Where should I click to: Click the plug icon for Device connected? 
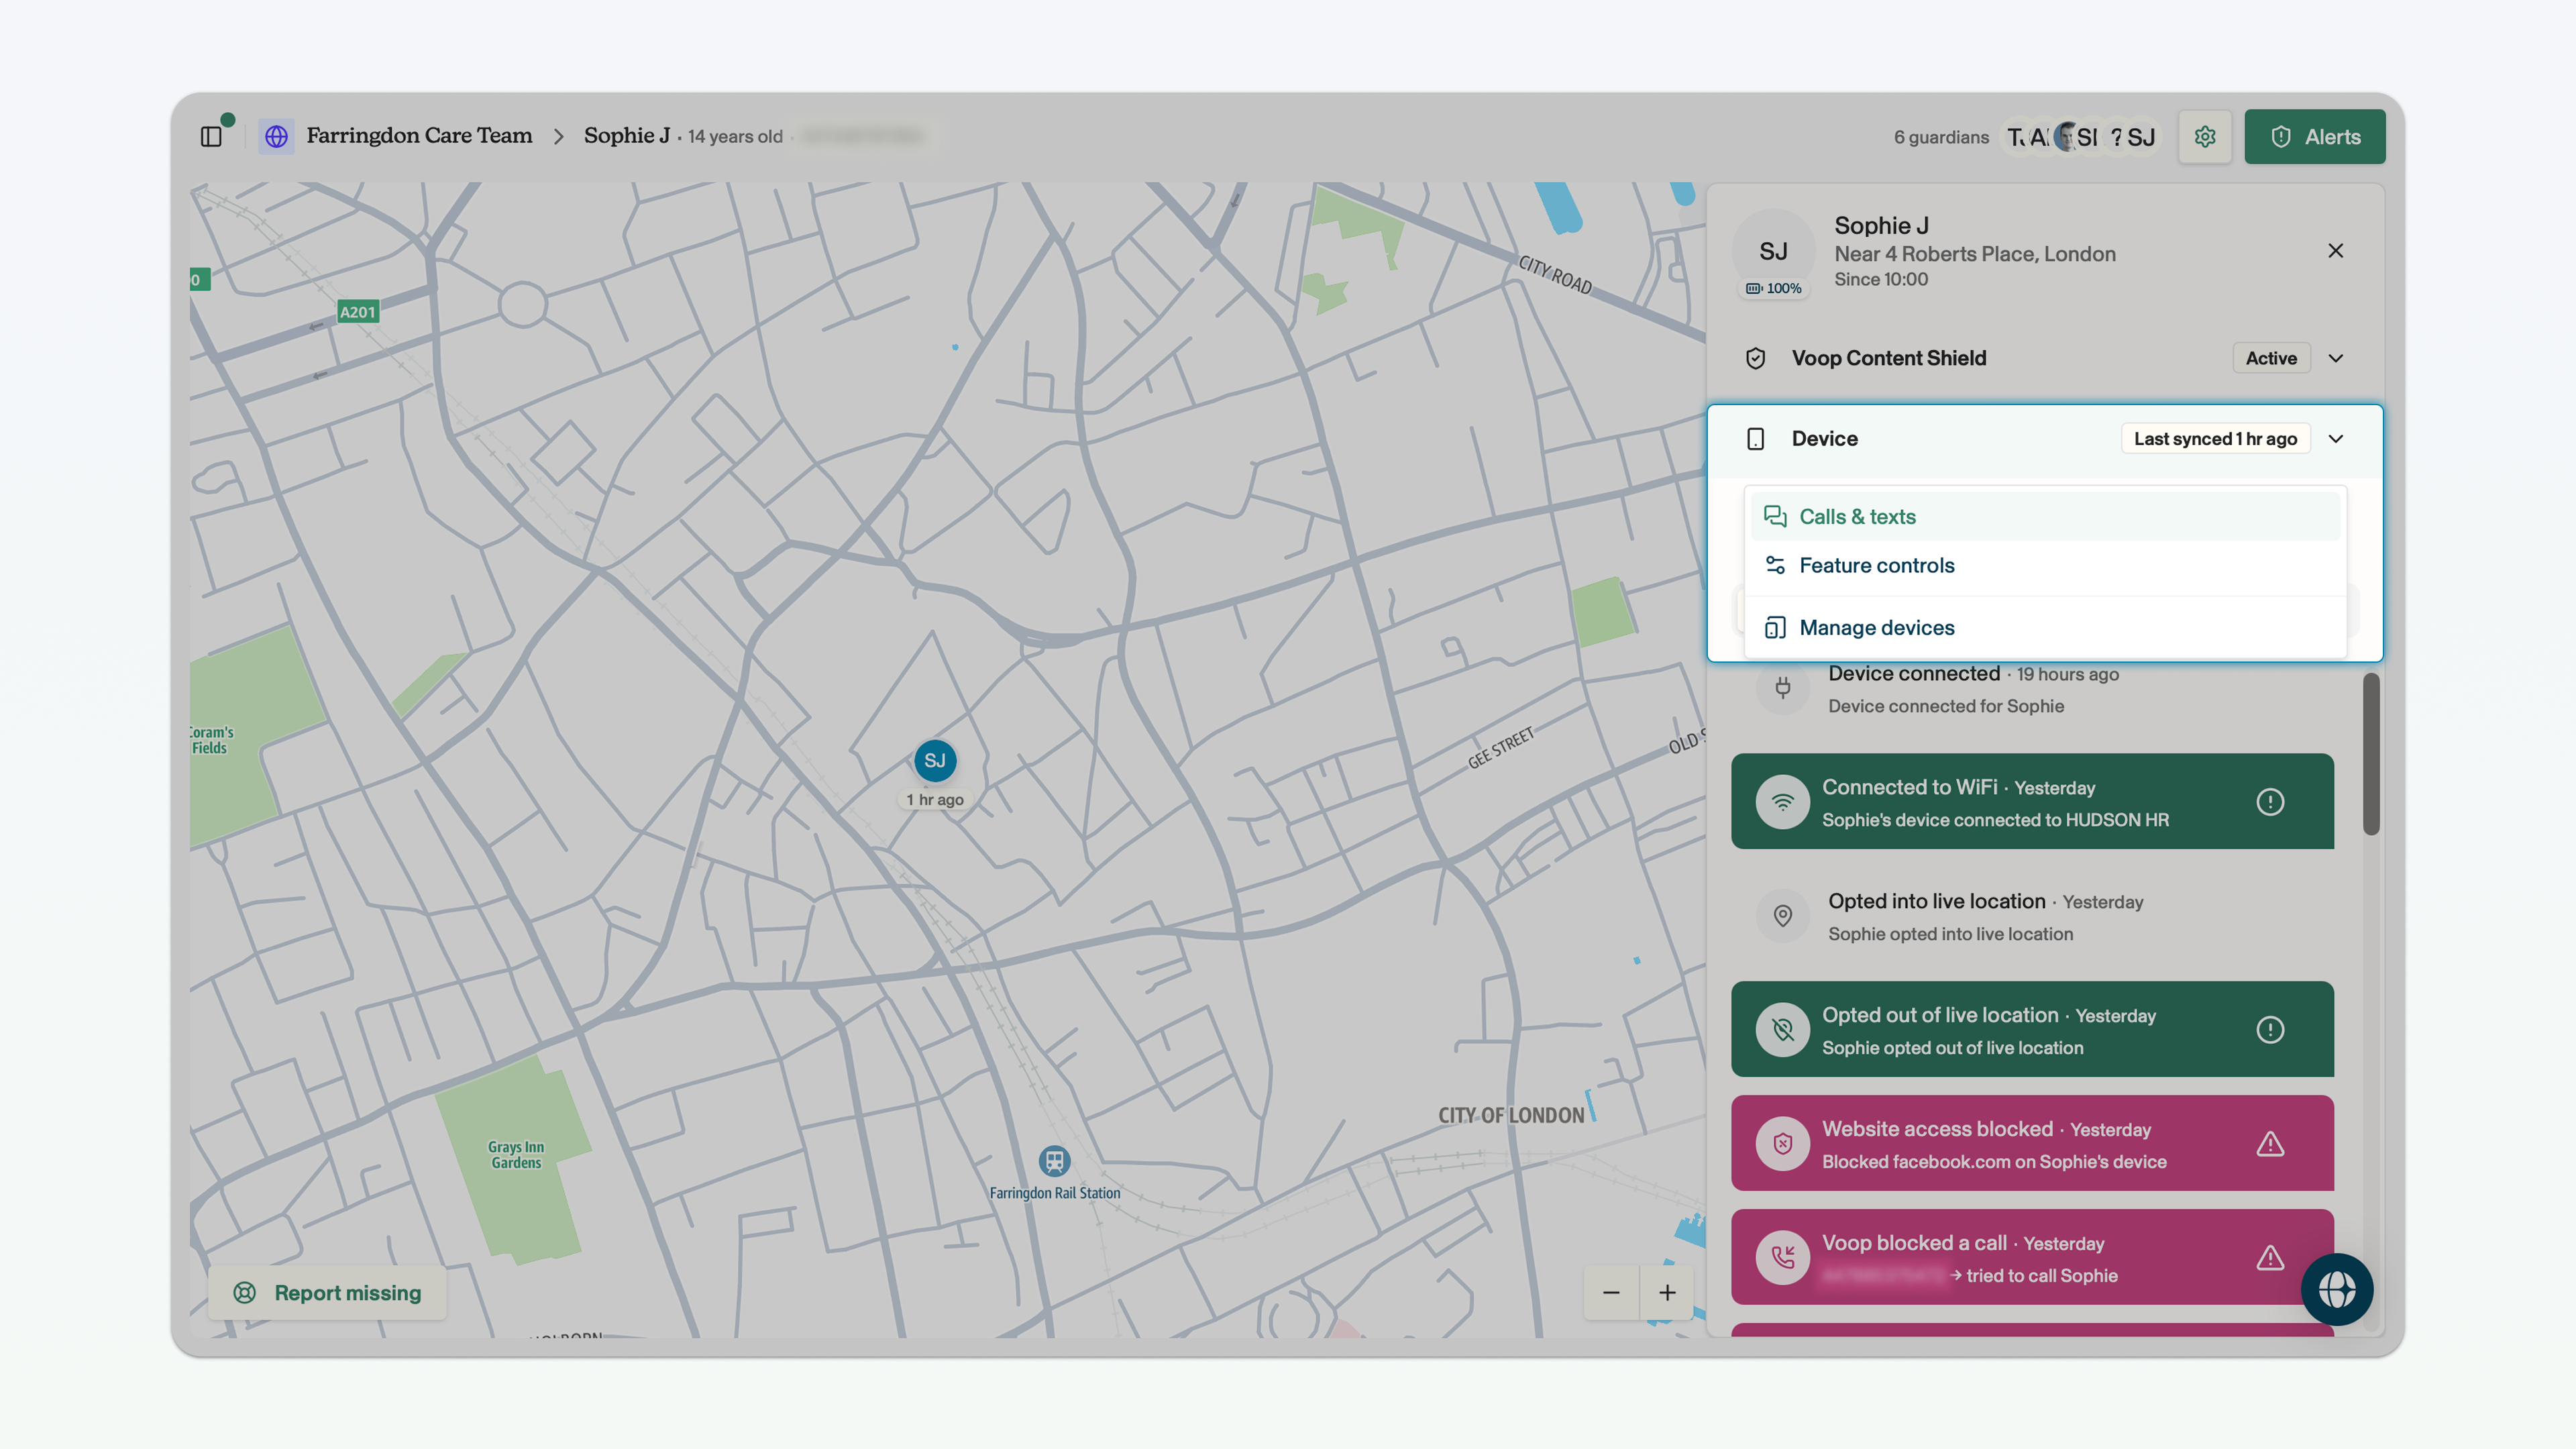pyautogui.click(x=1782, y=688)
